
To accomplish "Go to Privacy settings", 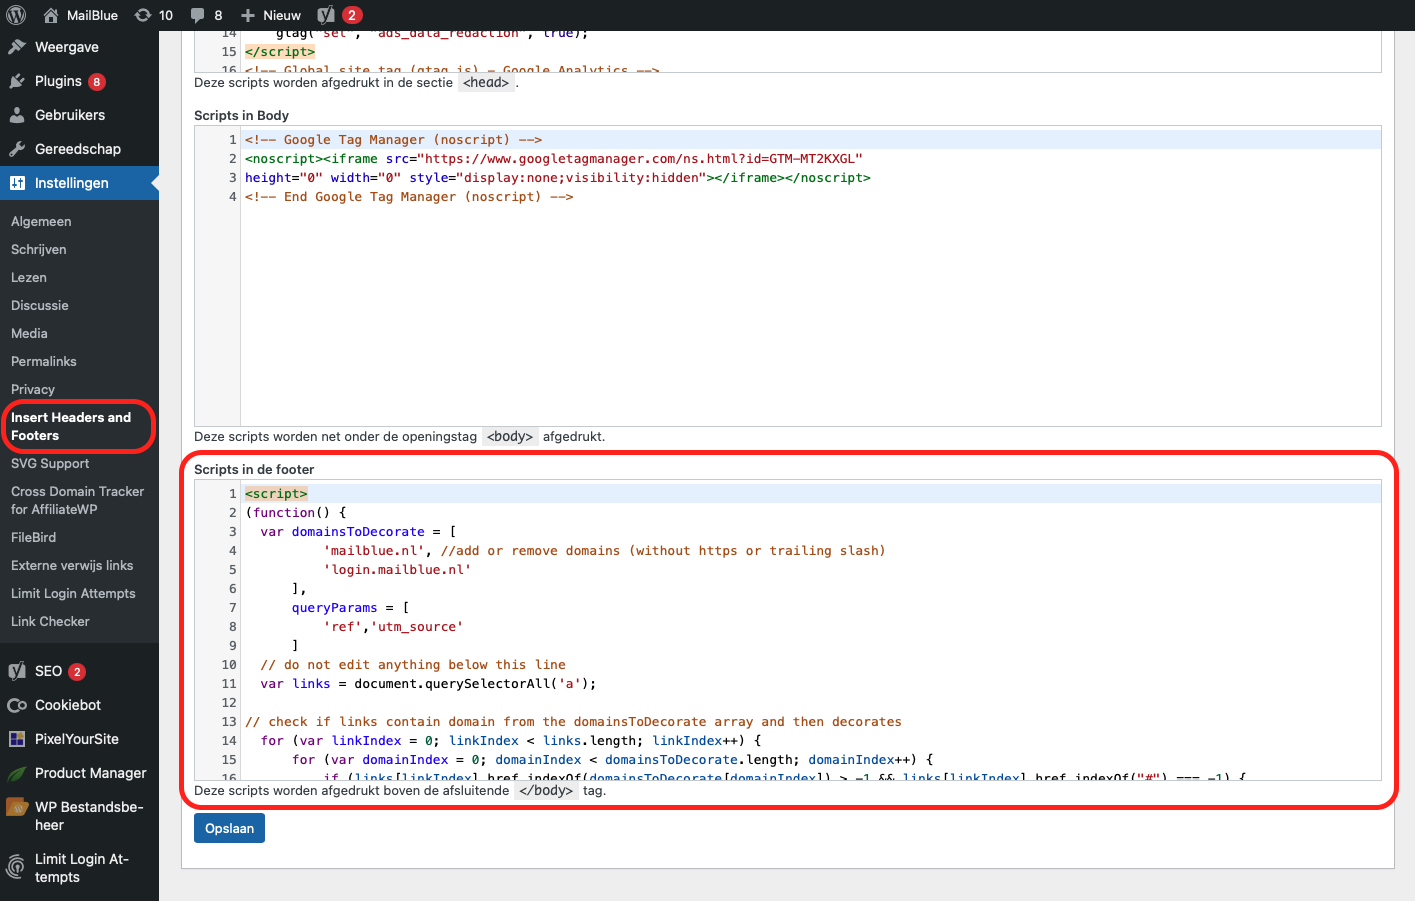I will [x=33, y=389].
